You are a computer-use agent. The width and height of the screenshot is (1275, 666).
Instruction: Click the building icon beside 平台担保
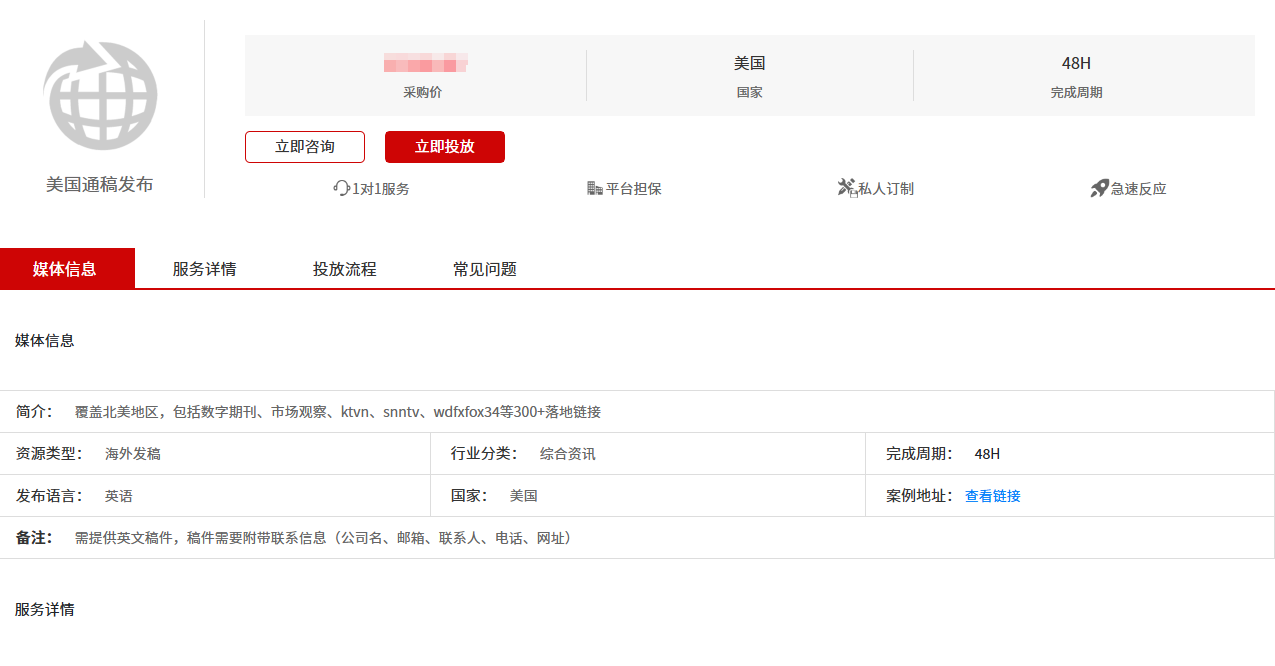point(595,188)
